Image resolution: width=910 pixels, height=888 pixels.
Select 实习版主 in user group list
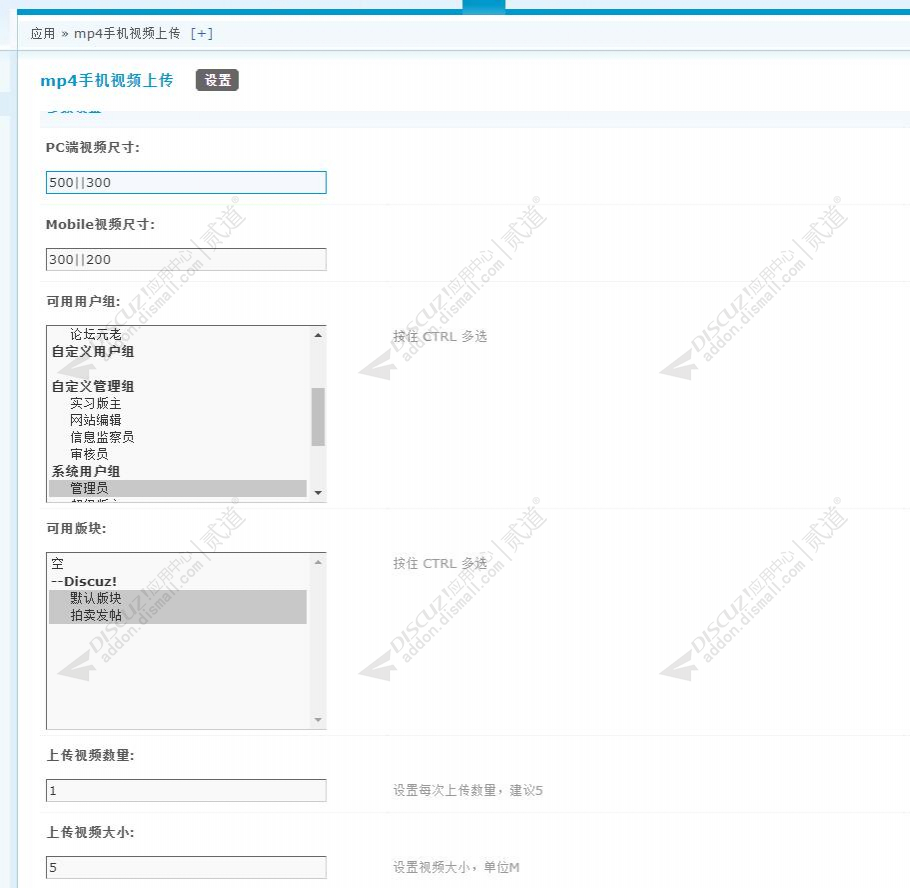tap(95, 403)
